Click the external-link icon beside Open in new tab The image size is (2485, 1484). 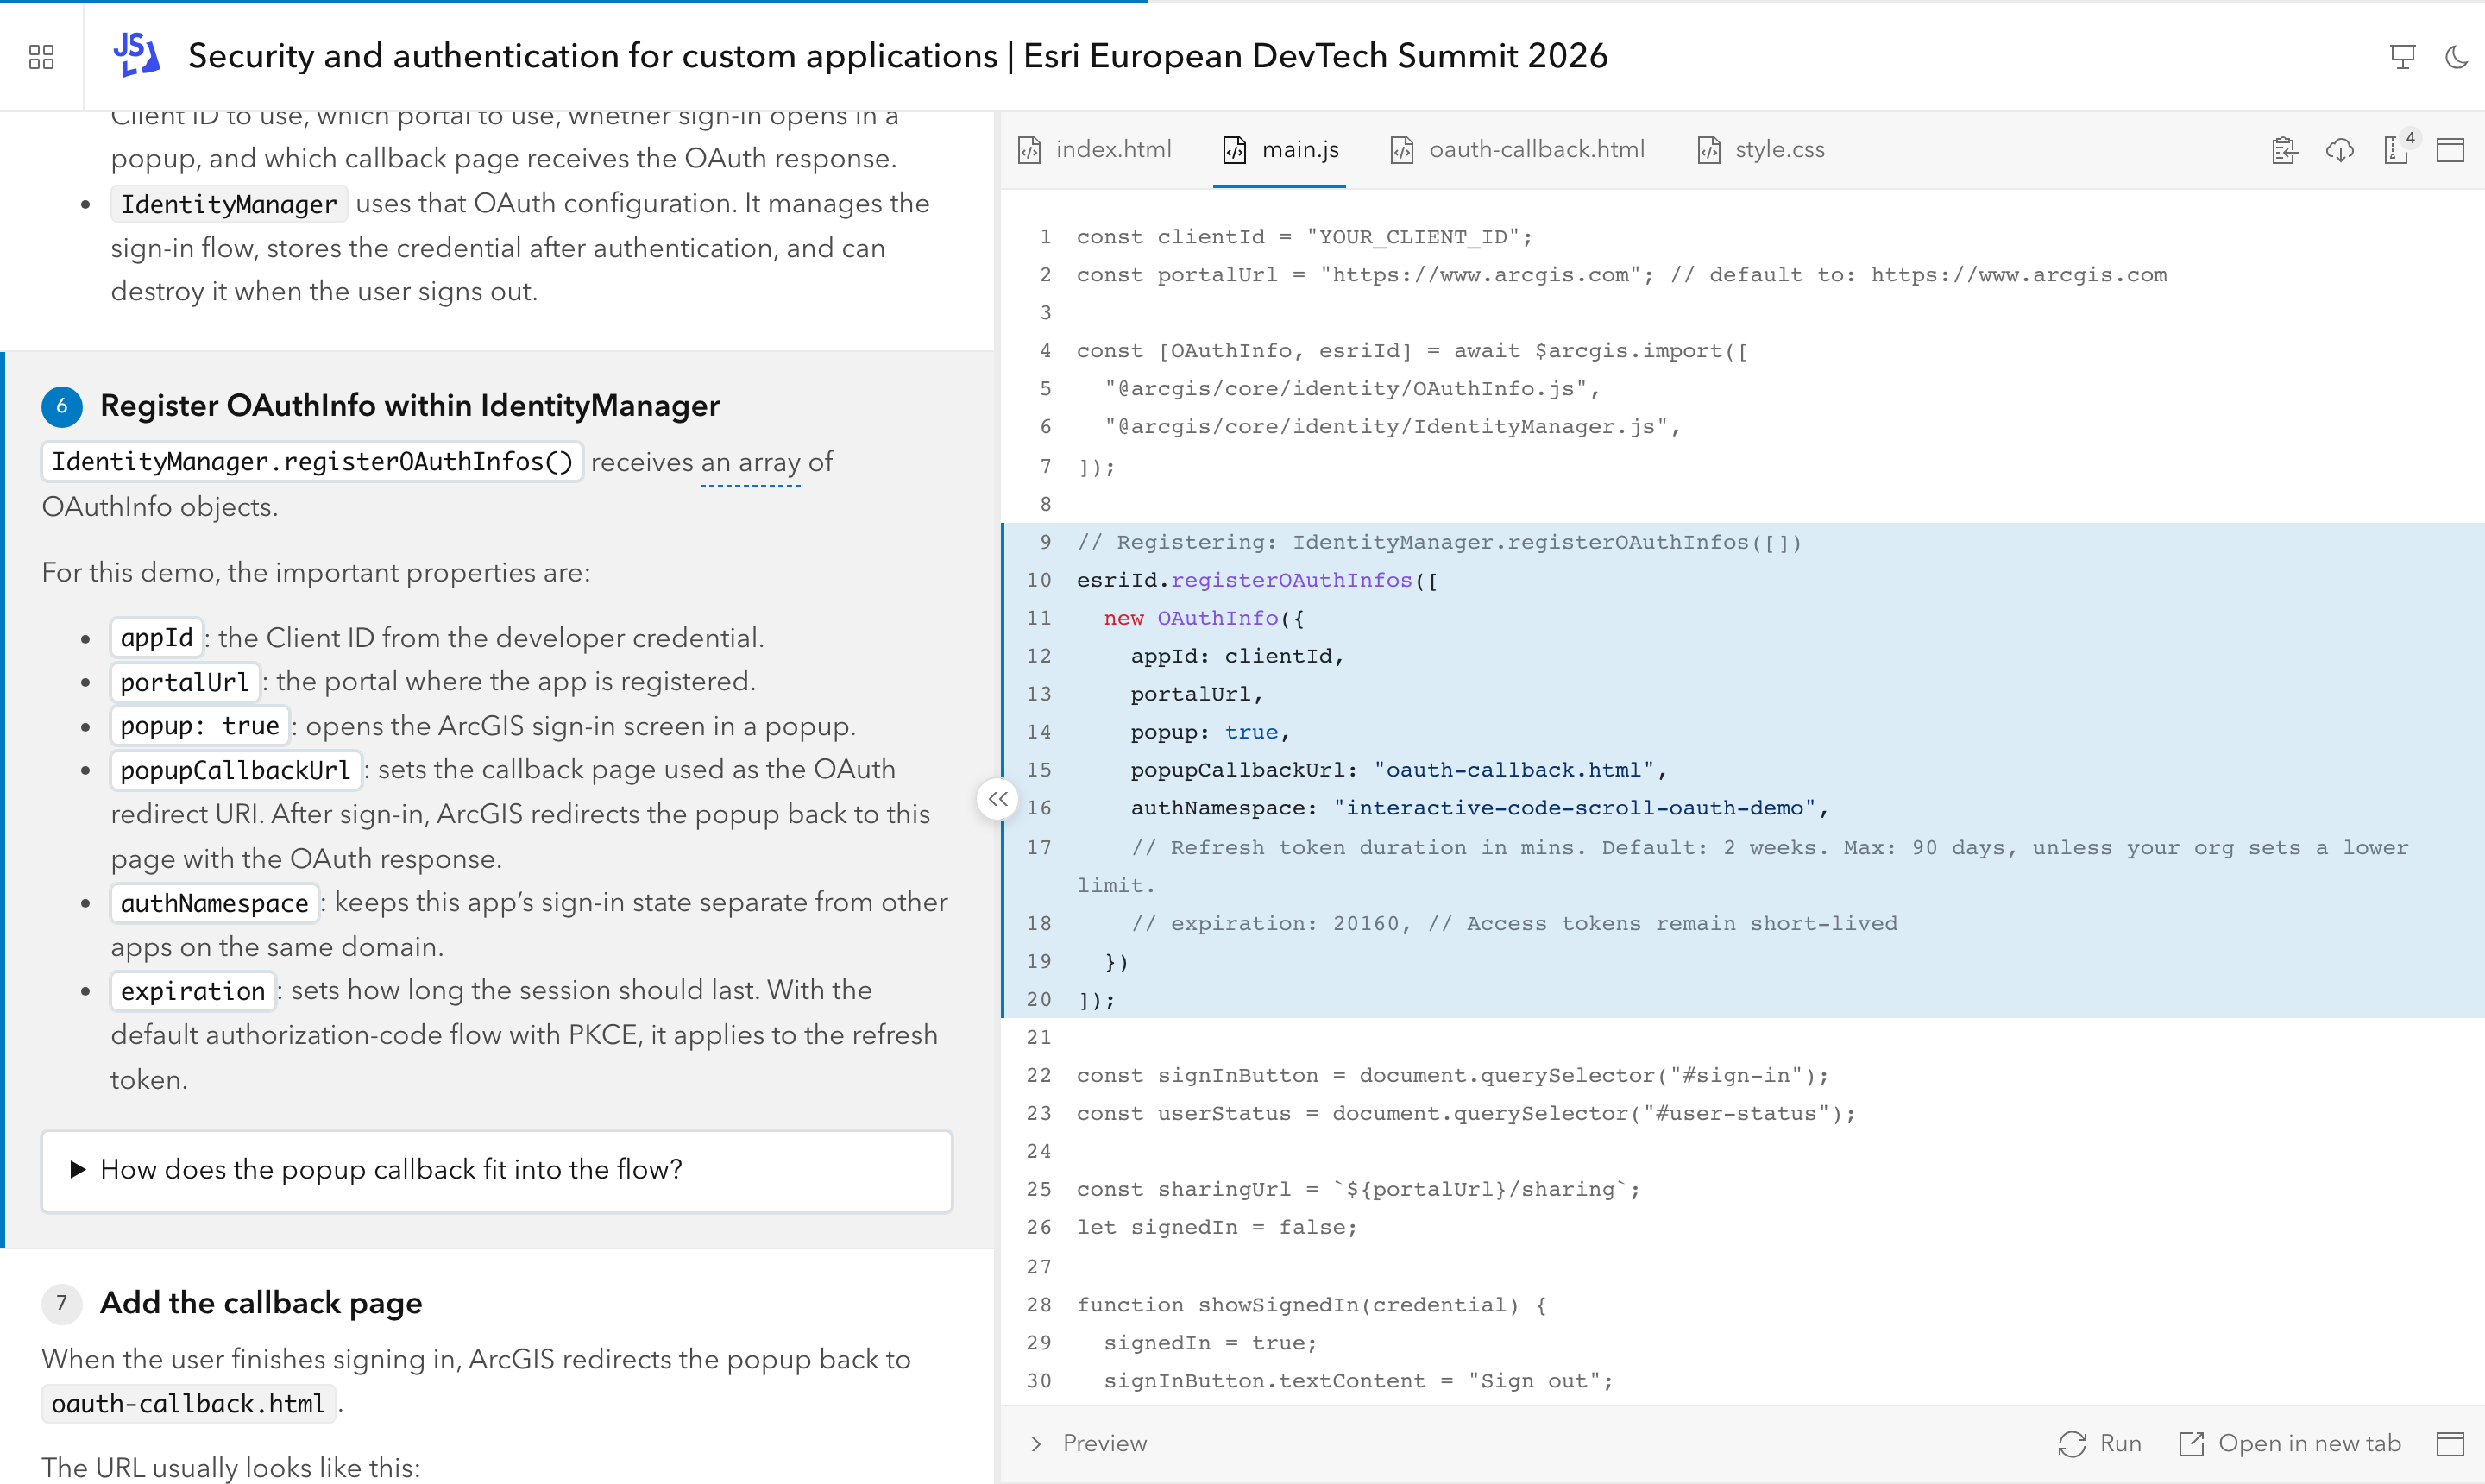[x=2191, y=1443]
